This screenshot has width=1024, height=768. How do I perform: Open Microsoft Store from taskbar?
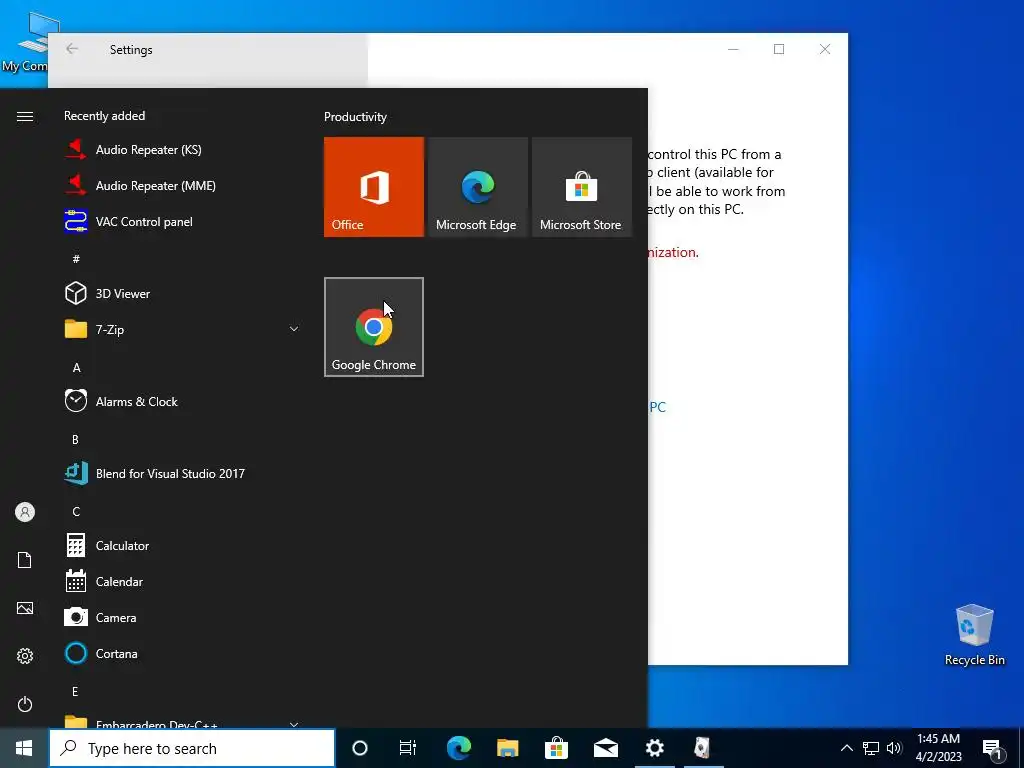pos(556,748)
